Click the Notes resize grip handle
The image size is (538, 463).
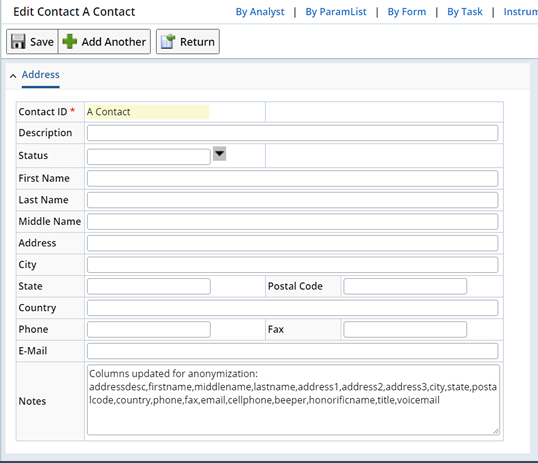495,431
